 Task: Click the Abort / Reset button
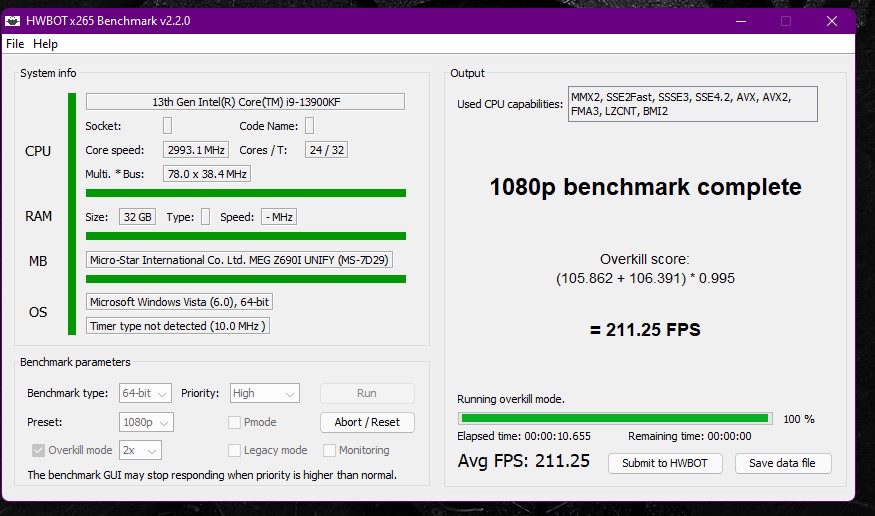[367, 422]
